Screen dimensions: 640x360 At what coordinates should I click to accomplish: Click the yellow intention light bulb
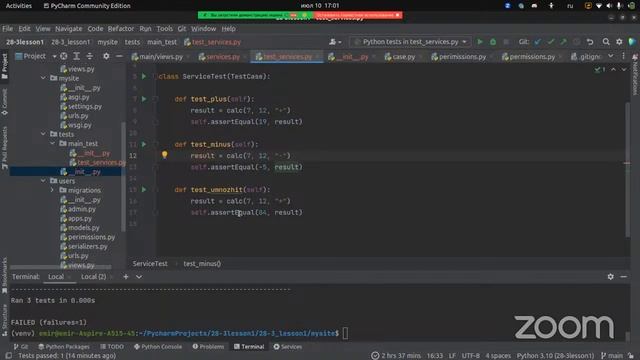[164, 155]
